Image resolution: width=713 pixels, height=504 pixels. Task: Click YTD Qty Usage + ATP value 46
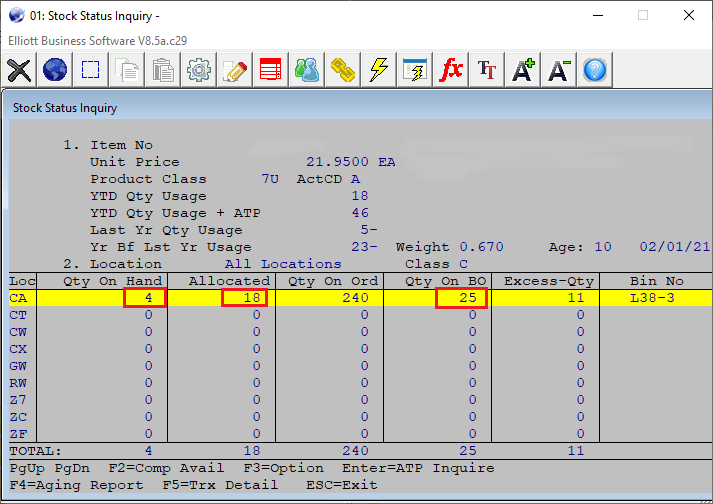click(x=360, y=213)
